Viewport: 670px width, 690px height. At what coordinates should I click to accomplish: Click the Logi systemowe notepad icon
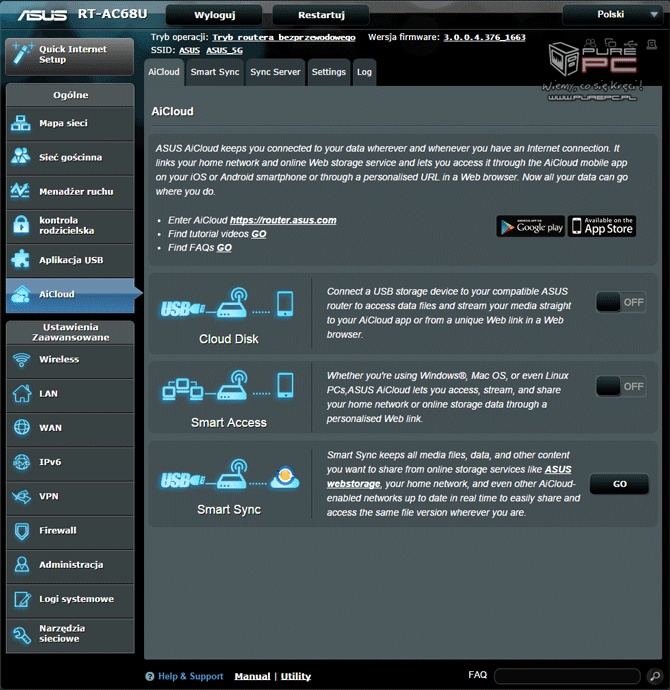click(x=22, y=599)
